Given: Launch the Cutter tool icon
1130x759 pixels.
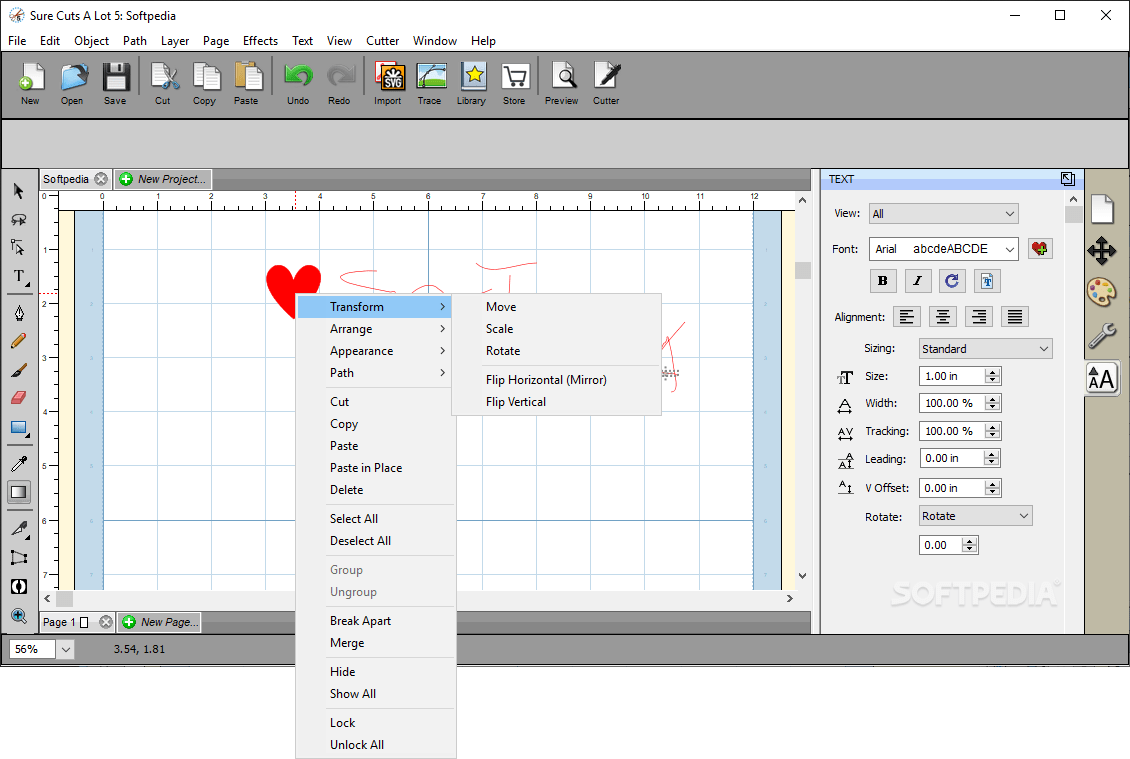Looking at the screenshot, I should [607, 84].
